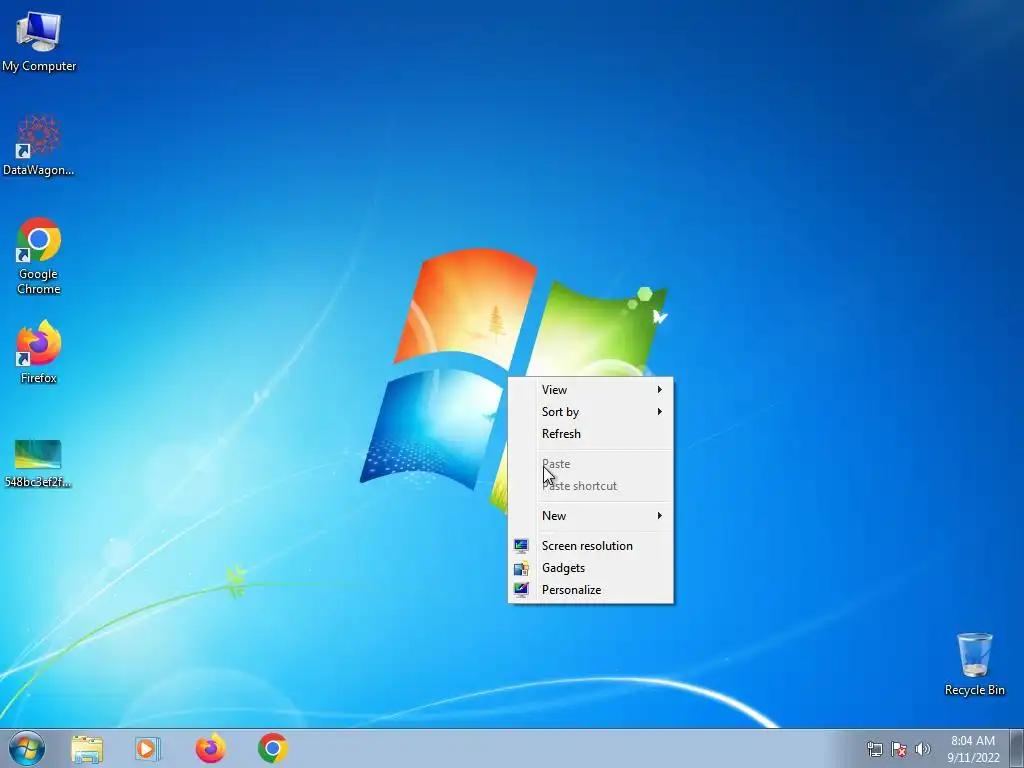The image size is (1024, 768).
Task: Open the Action Center flag icon
Action: coord(899,749)
